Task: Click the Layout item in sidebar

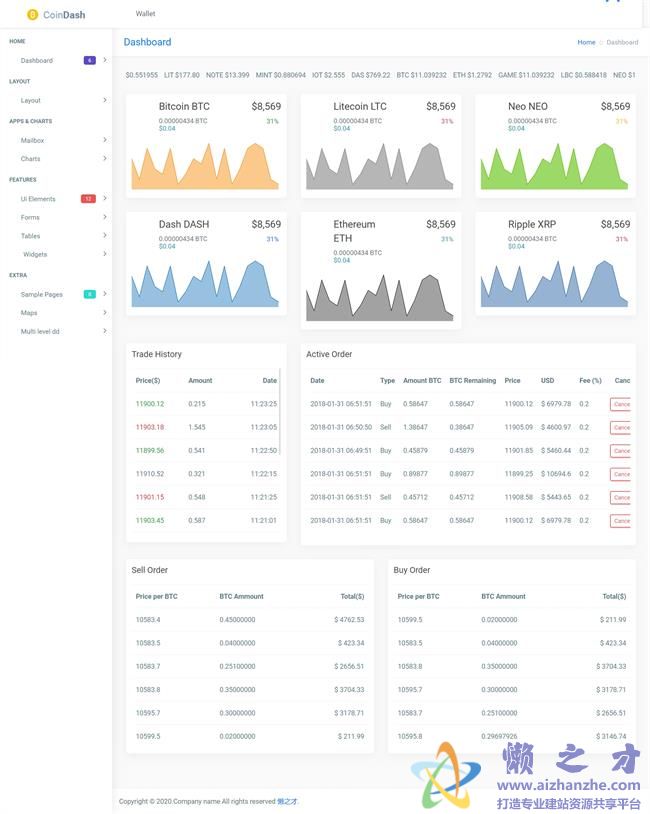Action: point(31,100)
